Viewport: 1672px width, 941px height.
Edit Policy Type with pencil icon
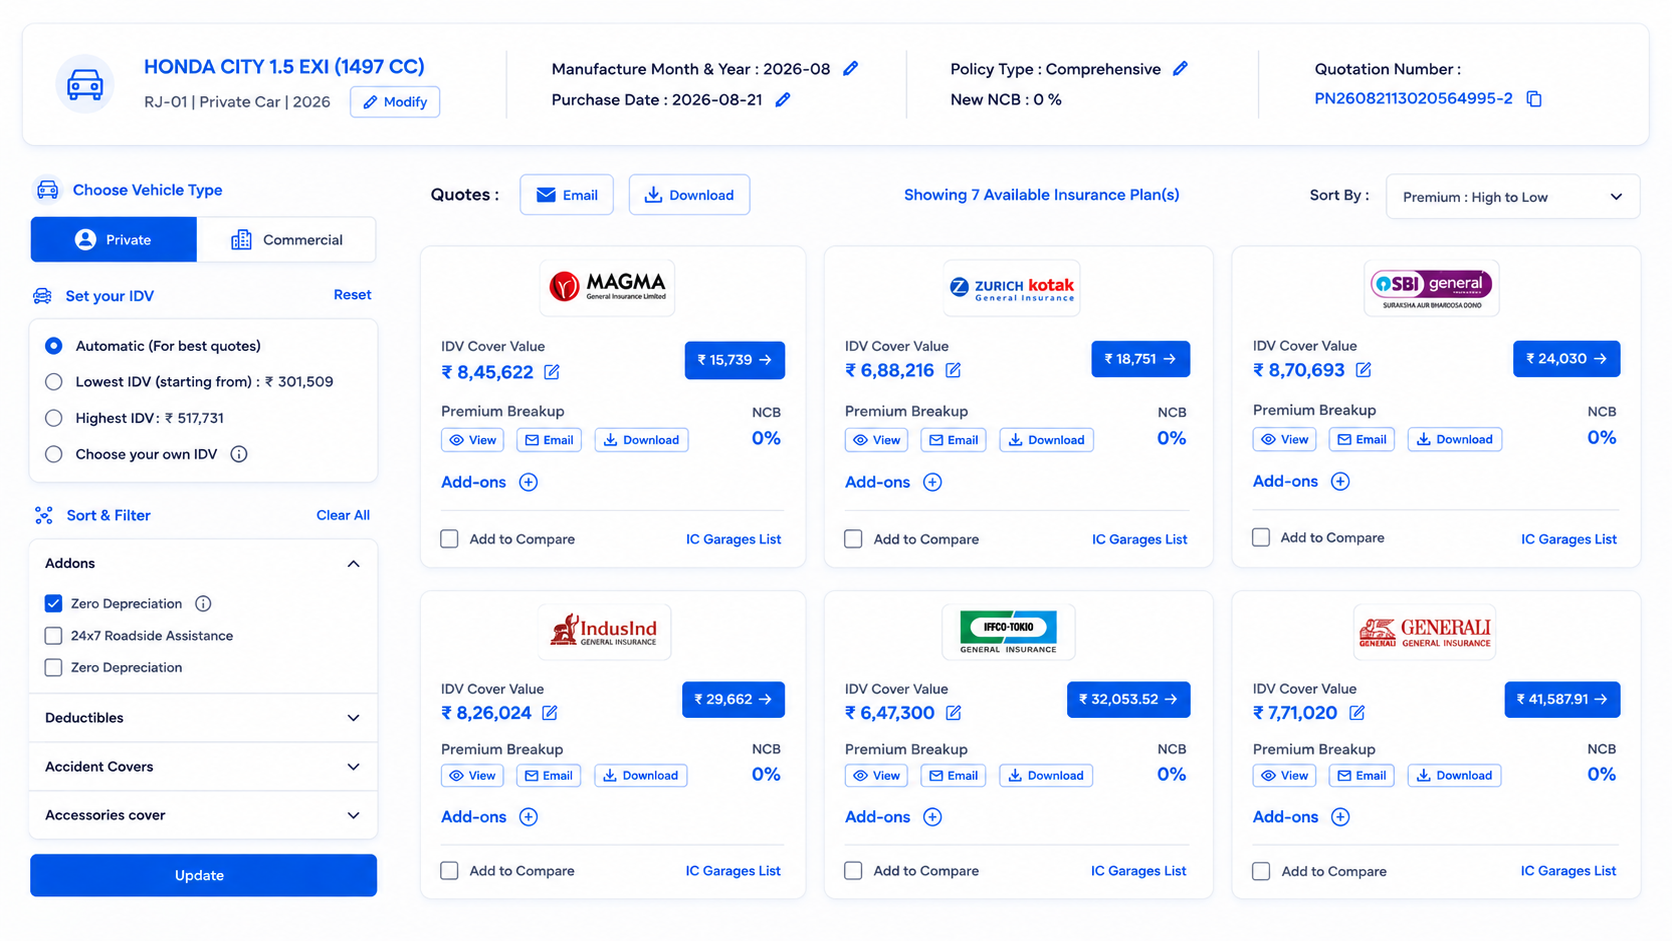pyautogui.click(x=1181, y=69)
